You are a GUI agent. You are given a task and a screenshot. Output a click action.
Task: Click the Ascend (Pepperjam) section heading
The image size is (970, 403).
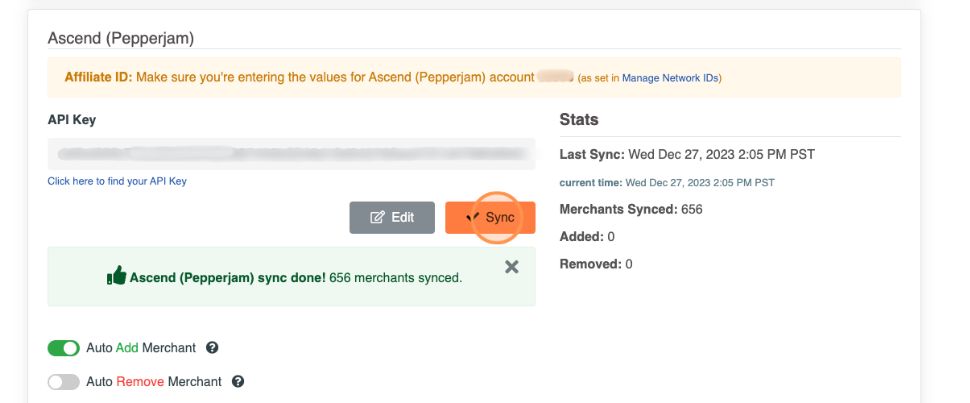click(x=121, y=38)
